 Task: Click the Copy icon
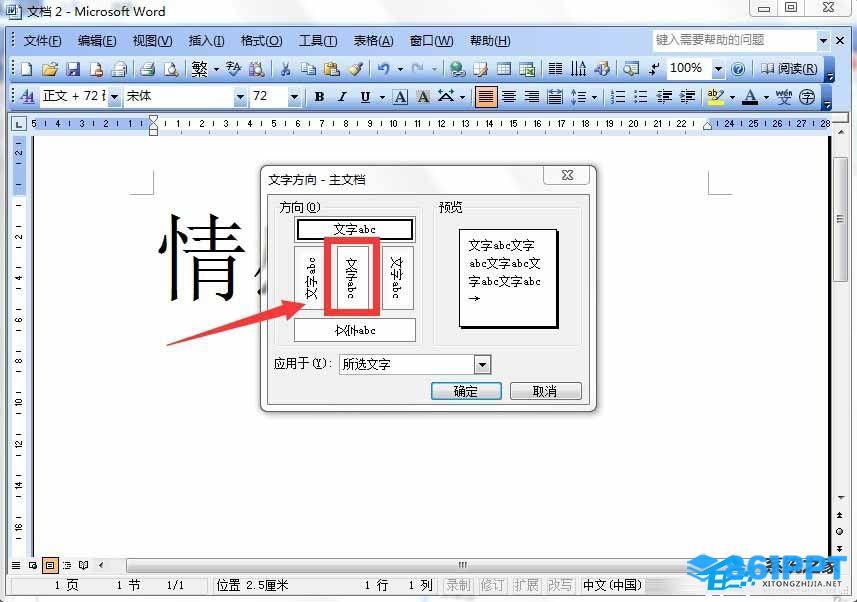308,69
